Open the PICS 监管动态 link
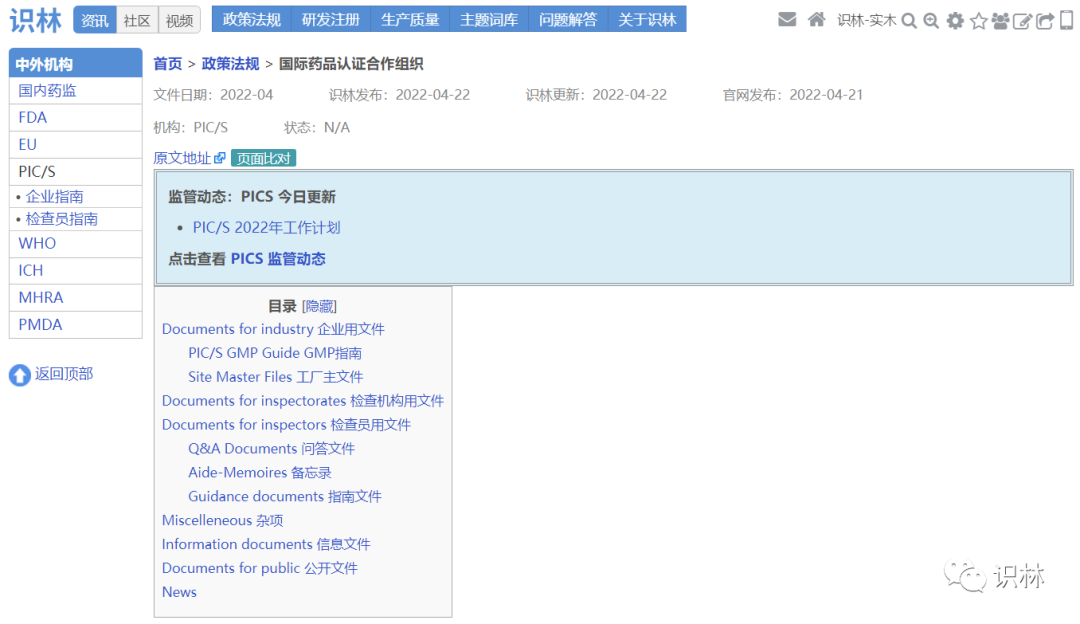Image resolution: width=1080 pixels, height=624 pixels. pos(278,259)
